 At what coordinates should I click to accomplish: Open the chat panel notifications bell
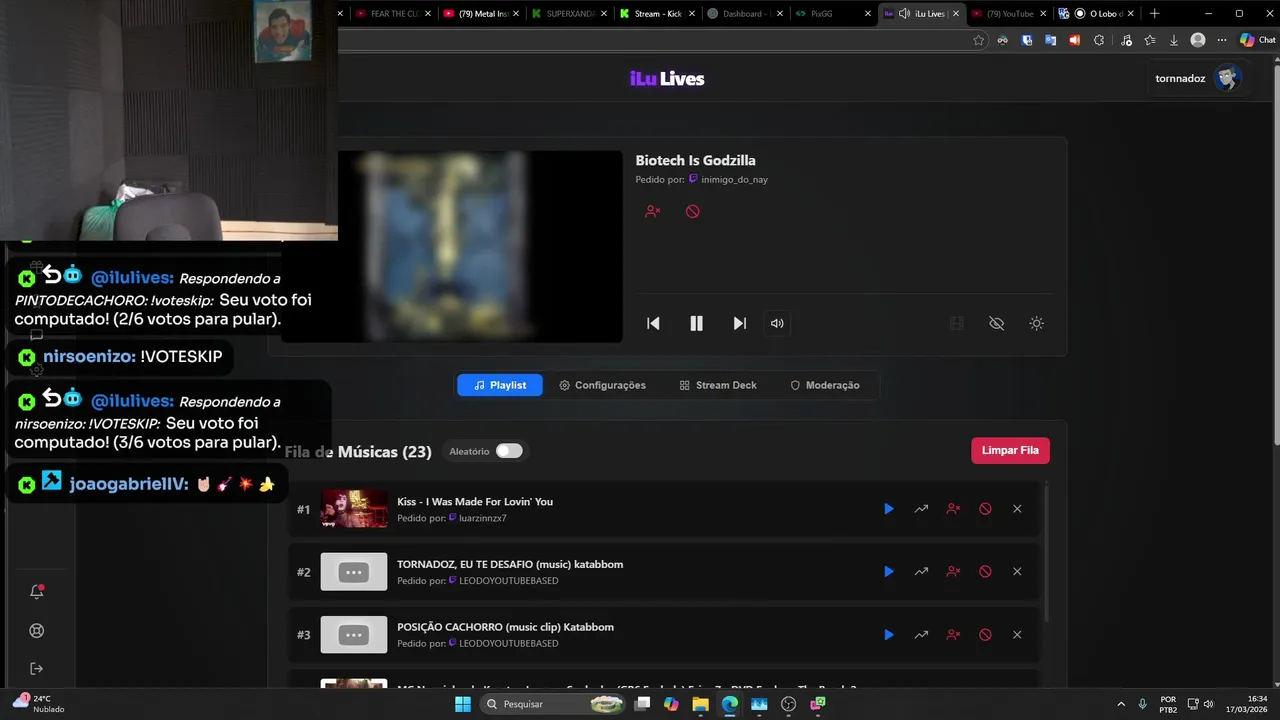tap(37, 591)
